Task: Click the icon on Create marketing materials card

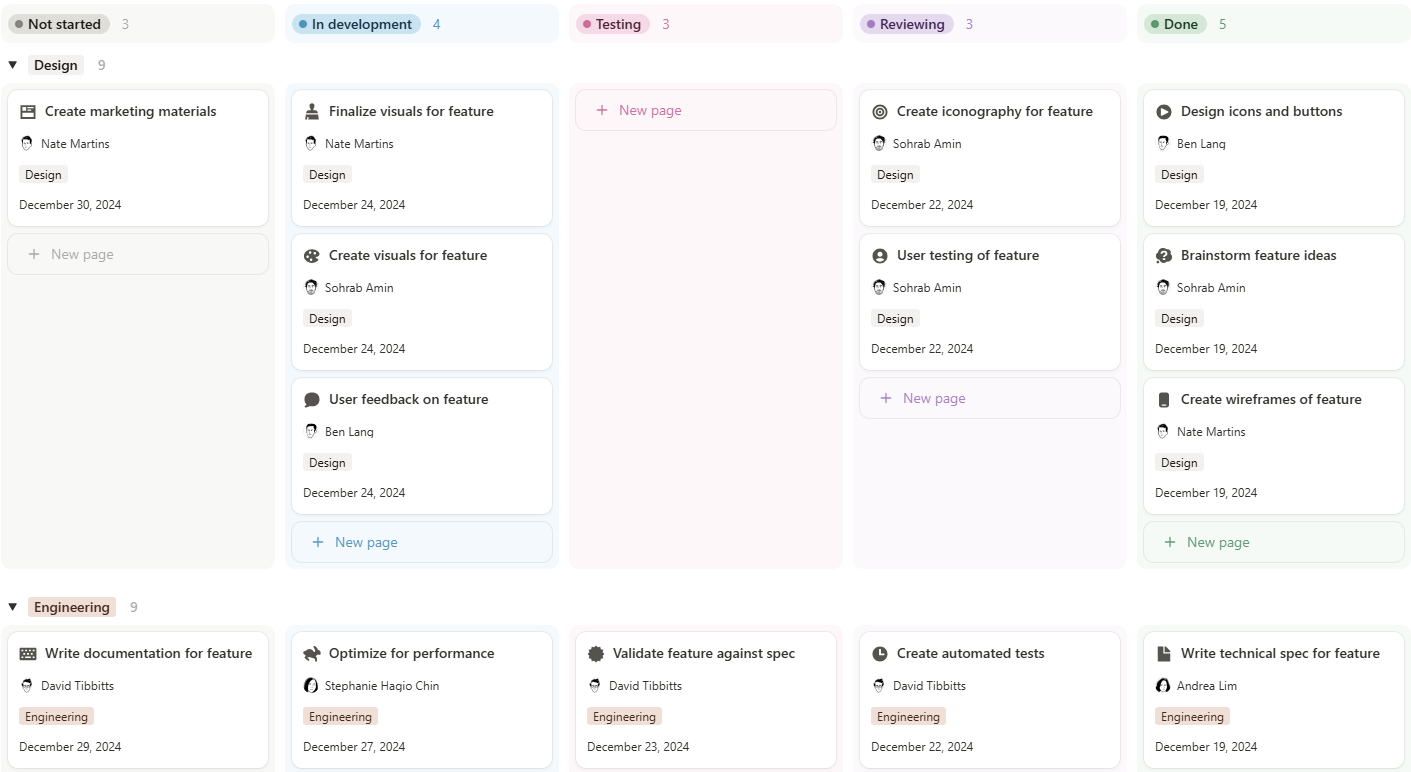Action: pos(28,112)
